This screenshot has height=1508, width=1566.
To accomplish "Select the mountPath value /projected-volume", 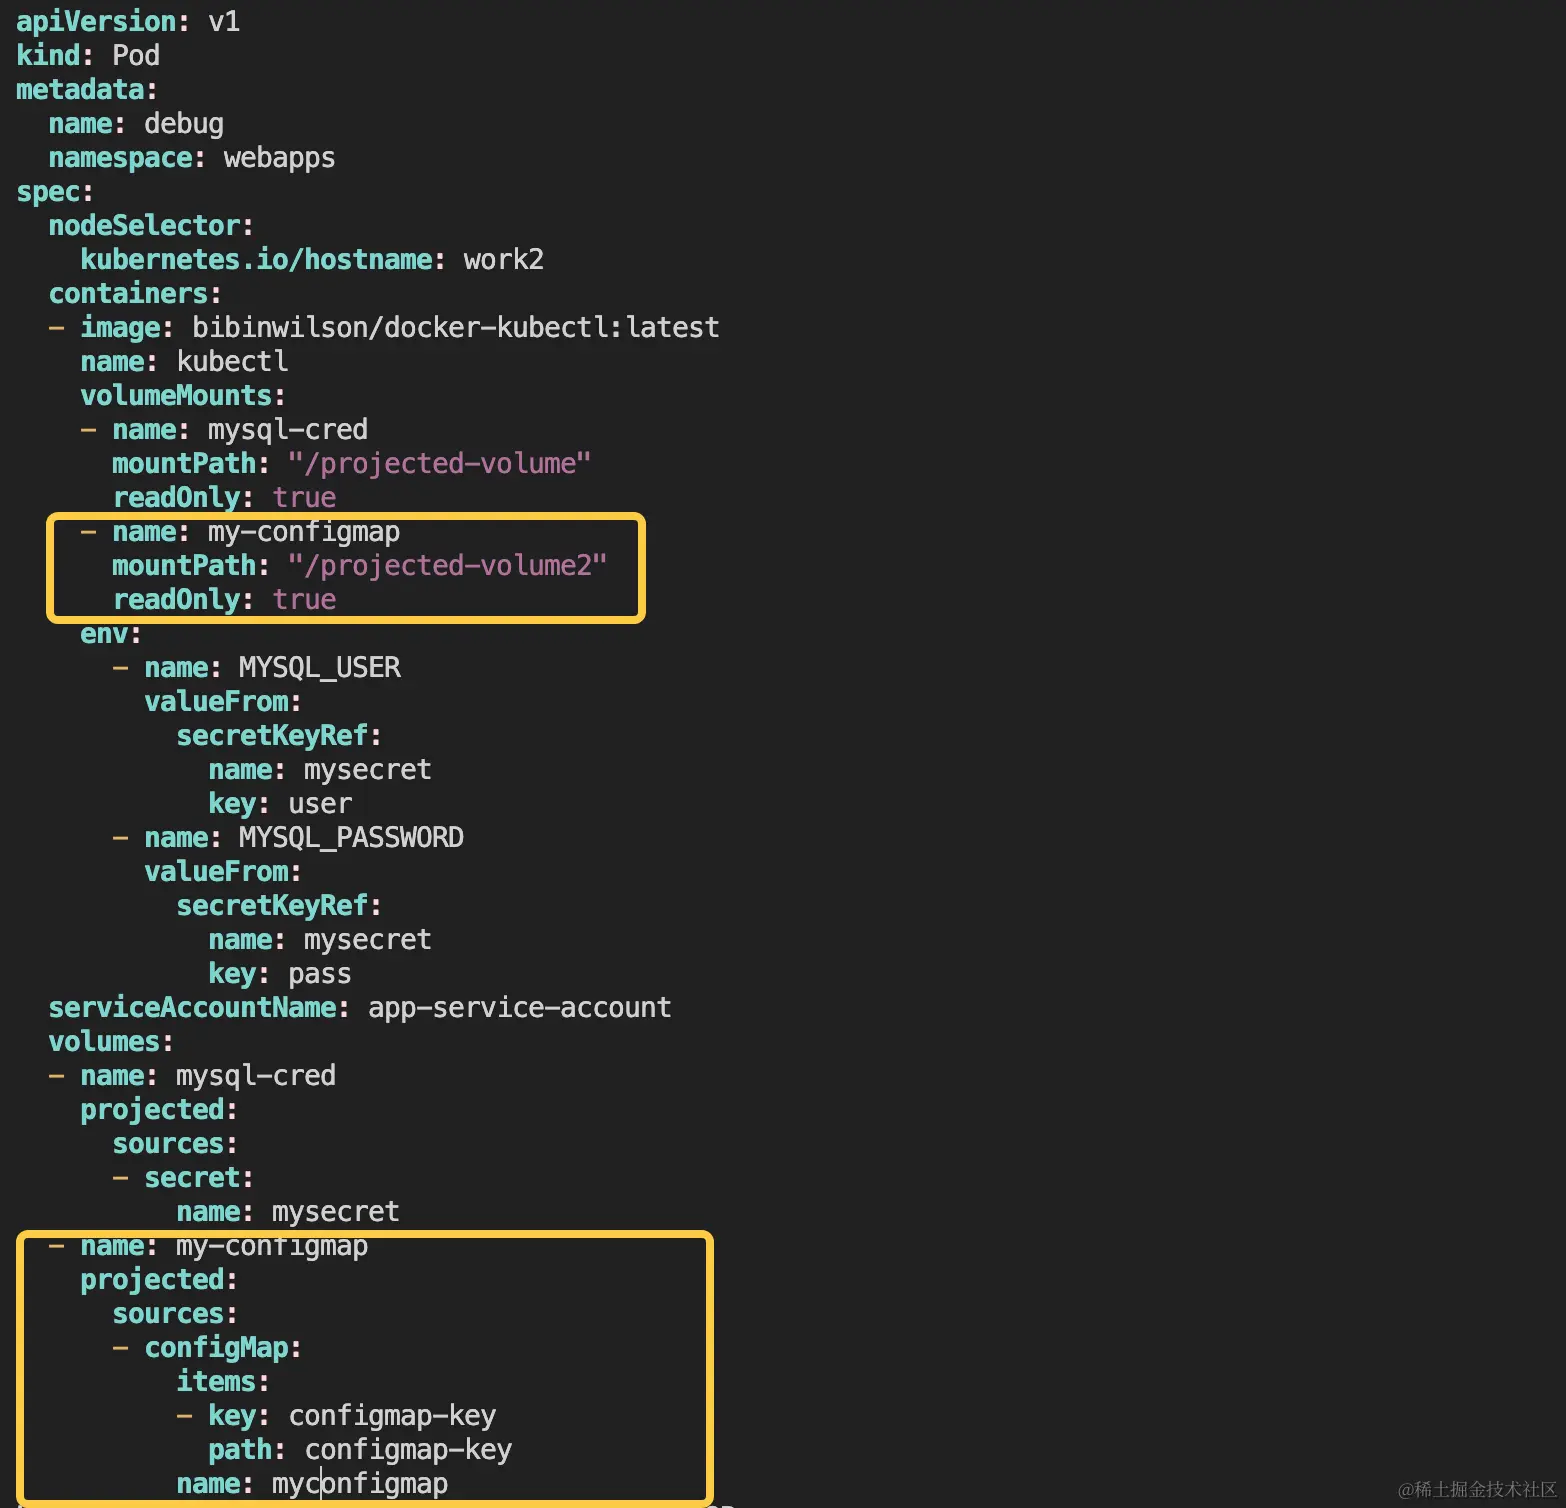I will [x=439, y=463].
